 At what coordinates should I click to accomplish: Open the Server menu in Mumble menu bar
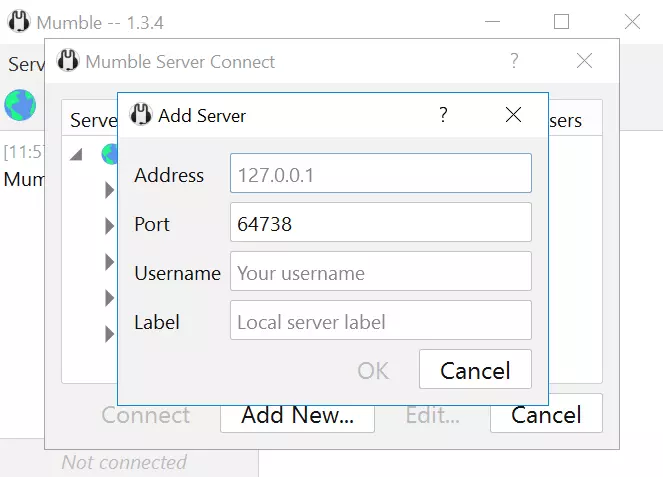pyautogui.click(x=26, y=64)
